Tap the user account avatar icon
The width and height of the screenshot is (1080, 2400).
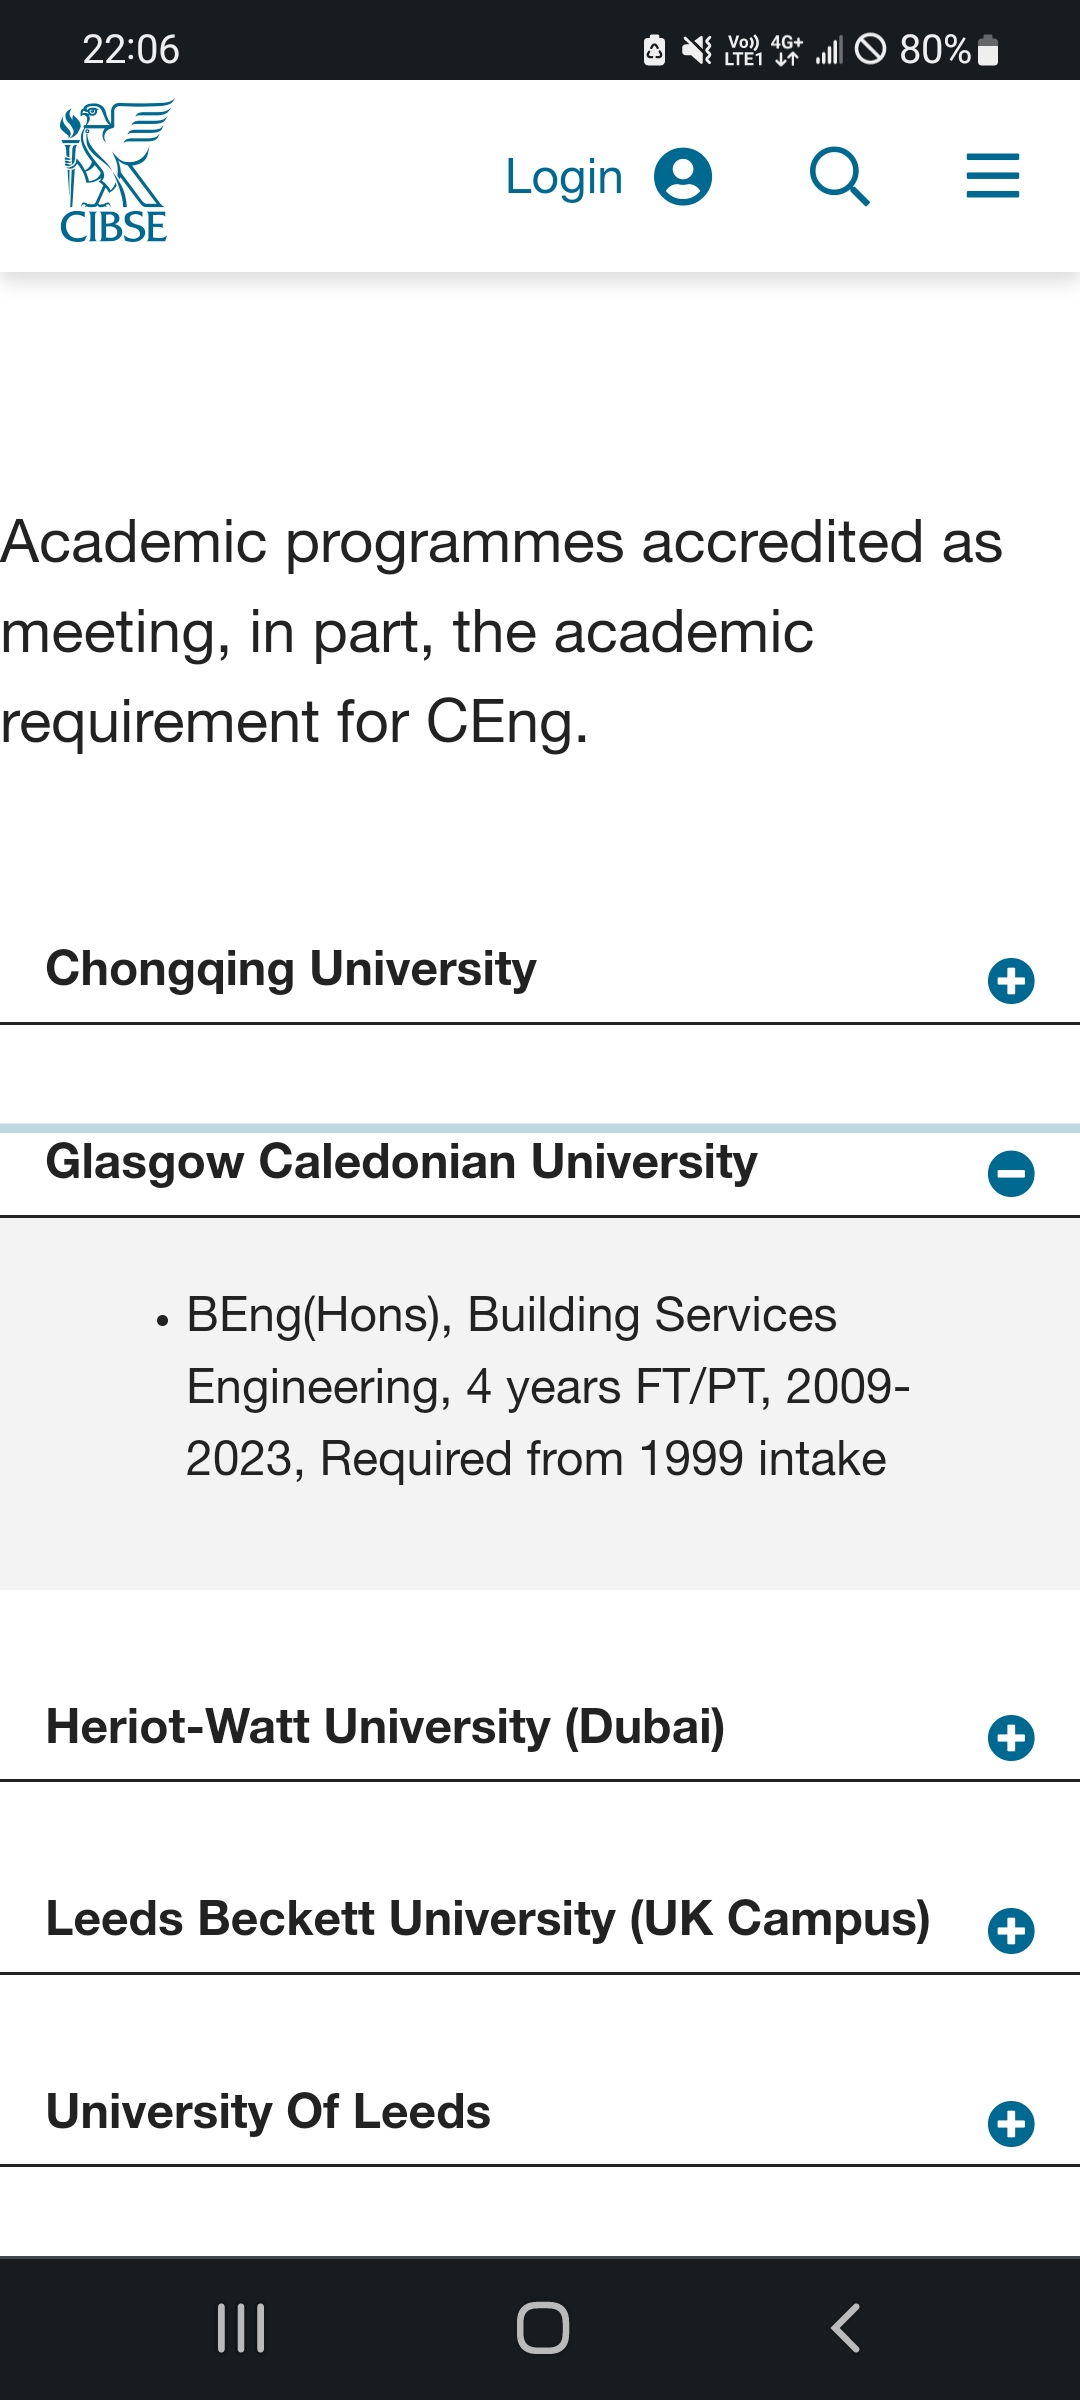click(683, 177)
